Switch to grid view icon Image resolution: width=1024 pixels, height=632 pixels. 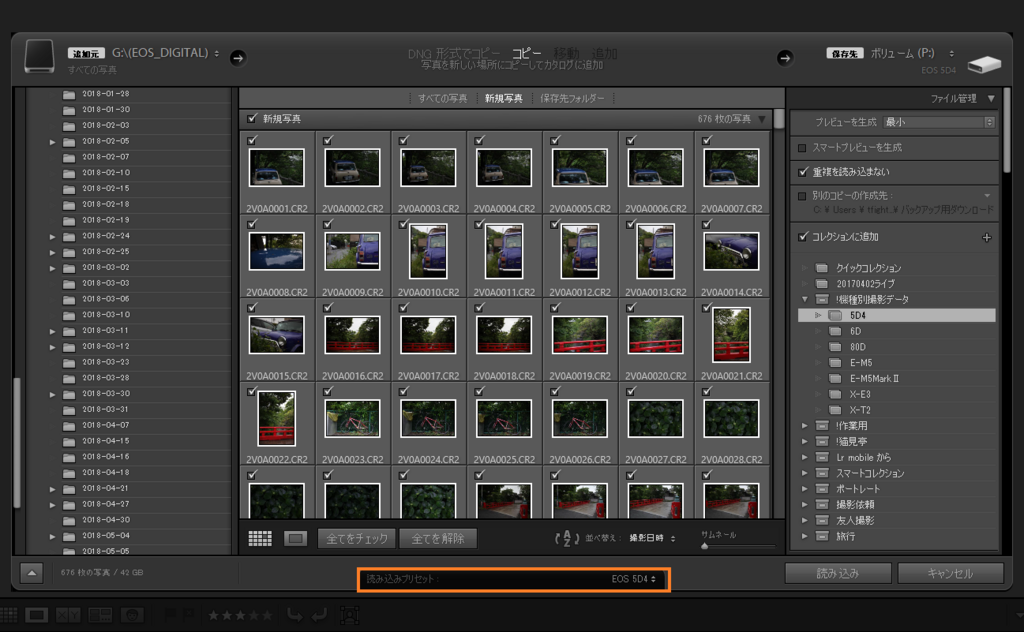click(260, 539)
